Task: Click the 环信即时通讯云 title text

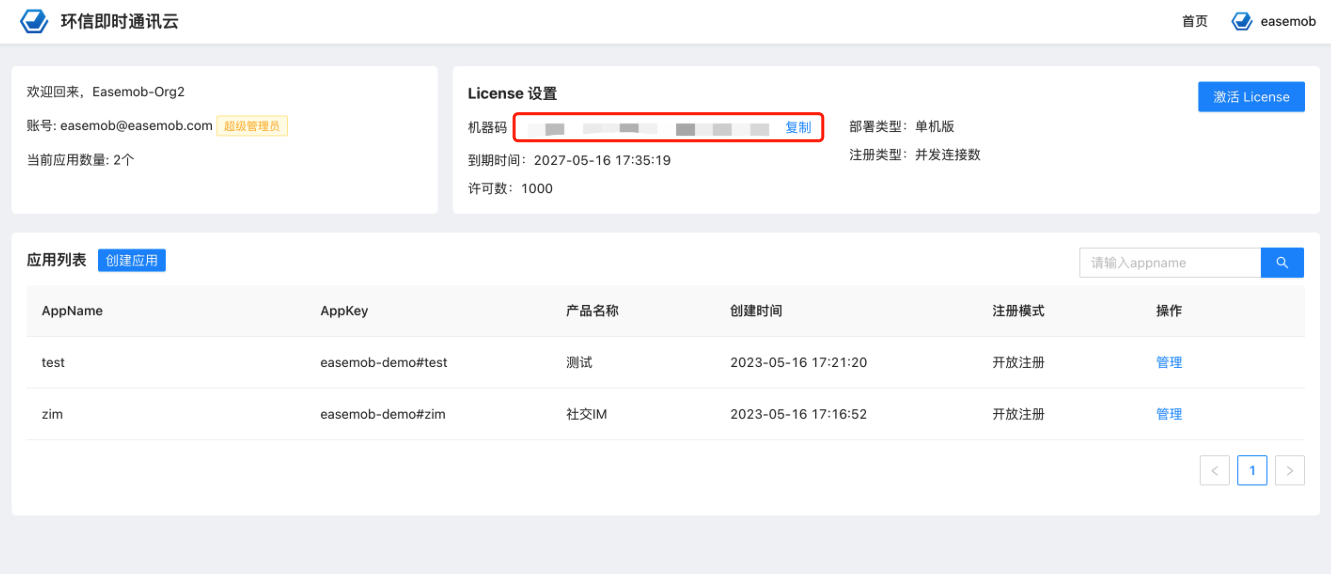Action: (119, 21)
